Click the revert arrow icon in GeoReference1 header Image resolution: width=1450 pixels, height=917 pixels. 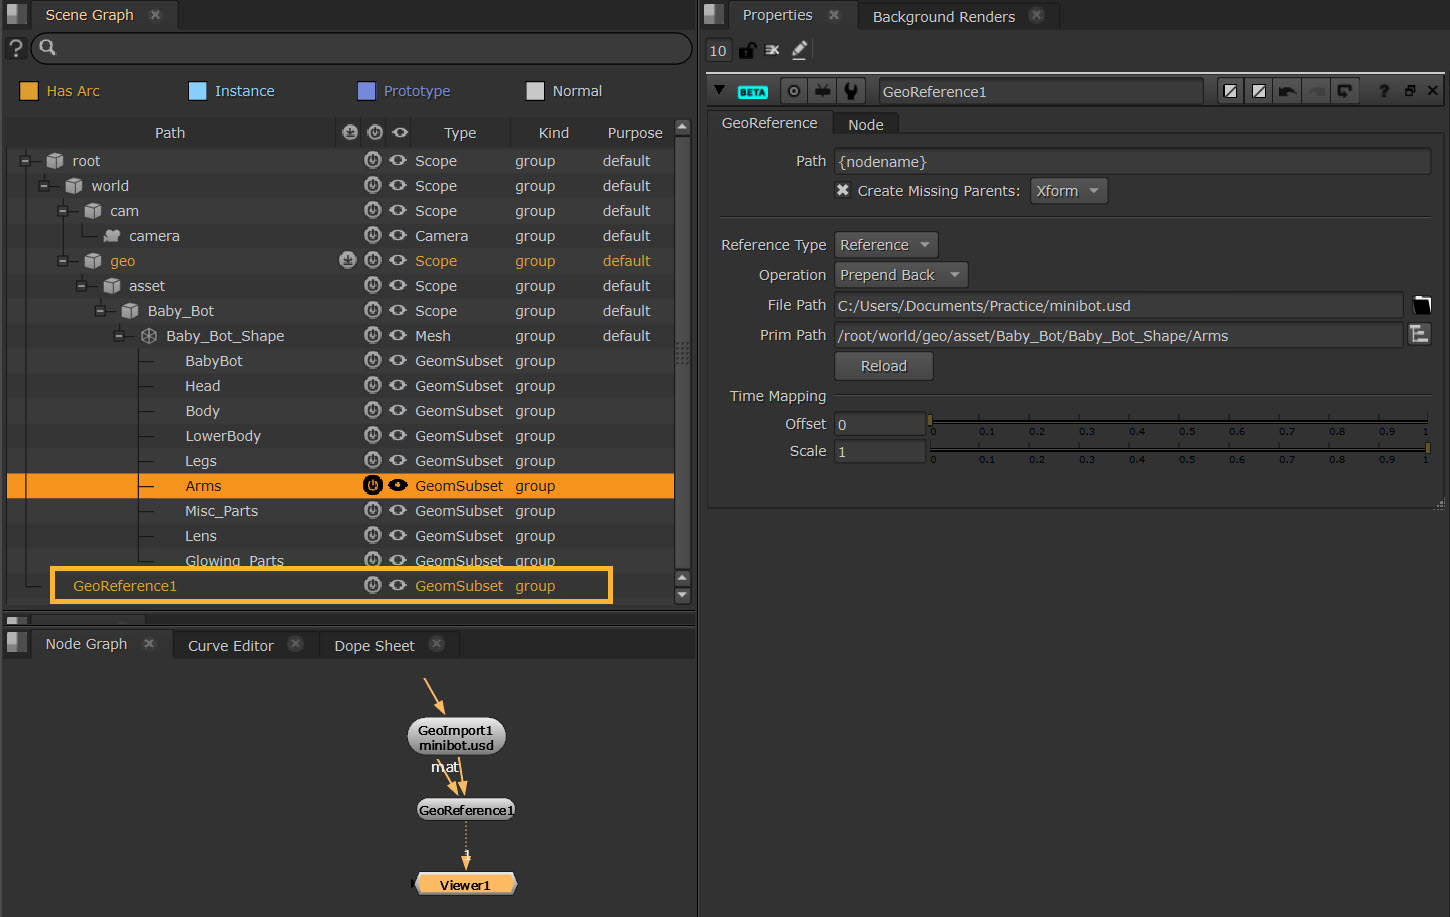[1288, 91]
